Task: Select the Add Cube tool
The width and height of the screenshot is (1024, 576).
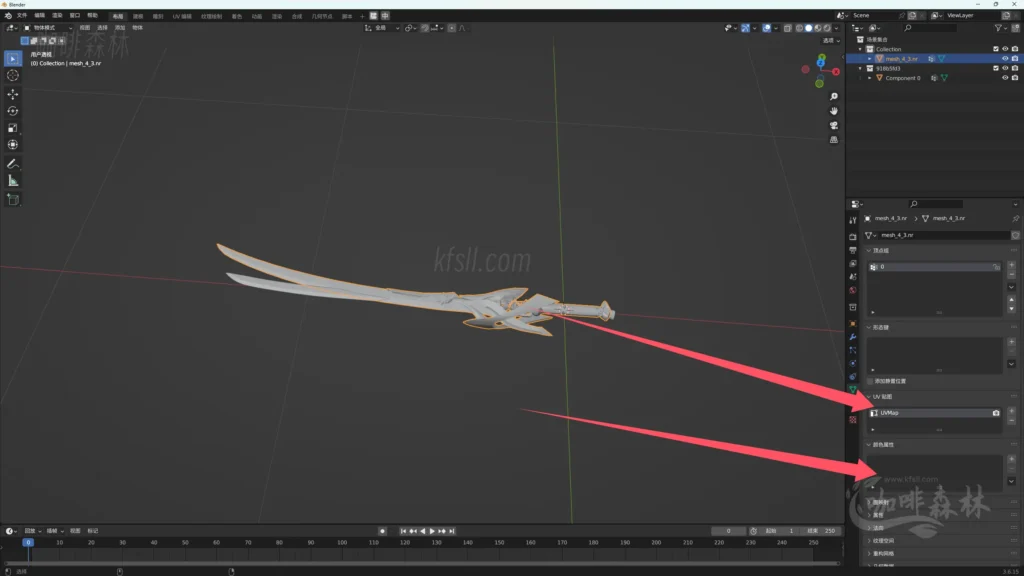Action: pyautogui.click(x=13, y=199)
